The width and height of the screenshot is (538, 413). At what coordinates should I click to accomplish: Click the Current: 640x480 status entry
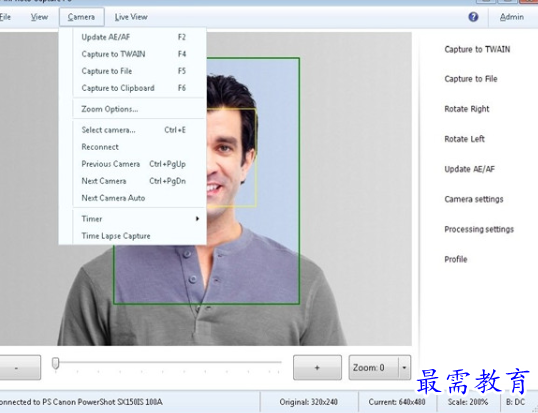(397, 402)
